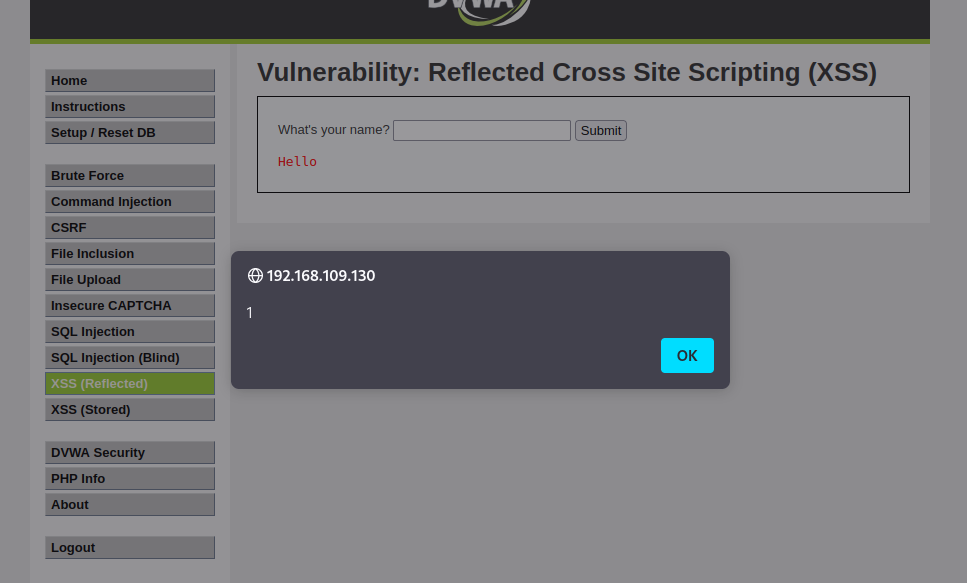Image resolution: width=967 pixels, height=583 pixels.
Task: Go to Setup / Reset DB
Action: coord(130,133)
